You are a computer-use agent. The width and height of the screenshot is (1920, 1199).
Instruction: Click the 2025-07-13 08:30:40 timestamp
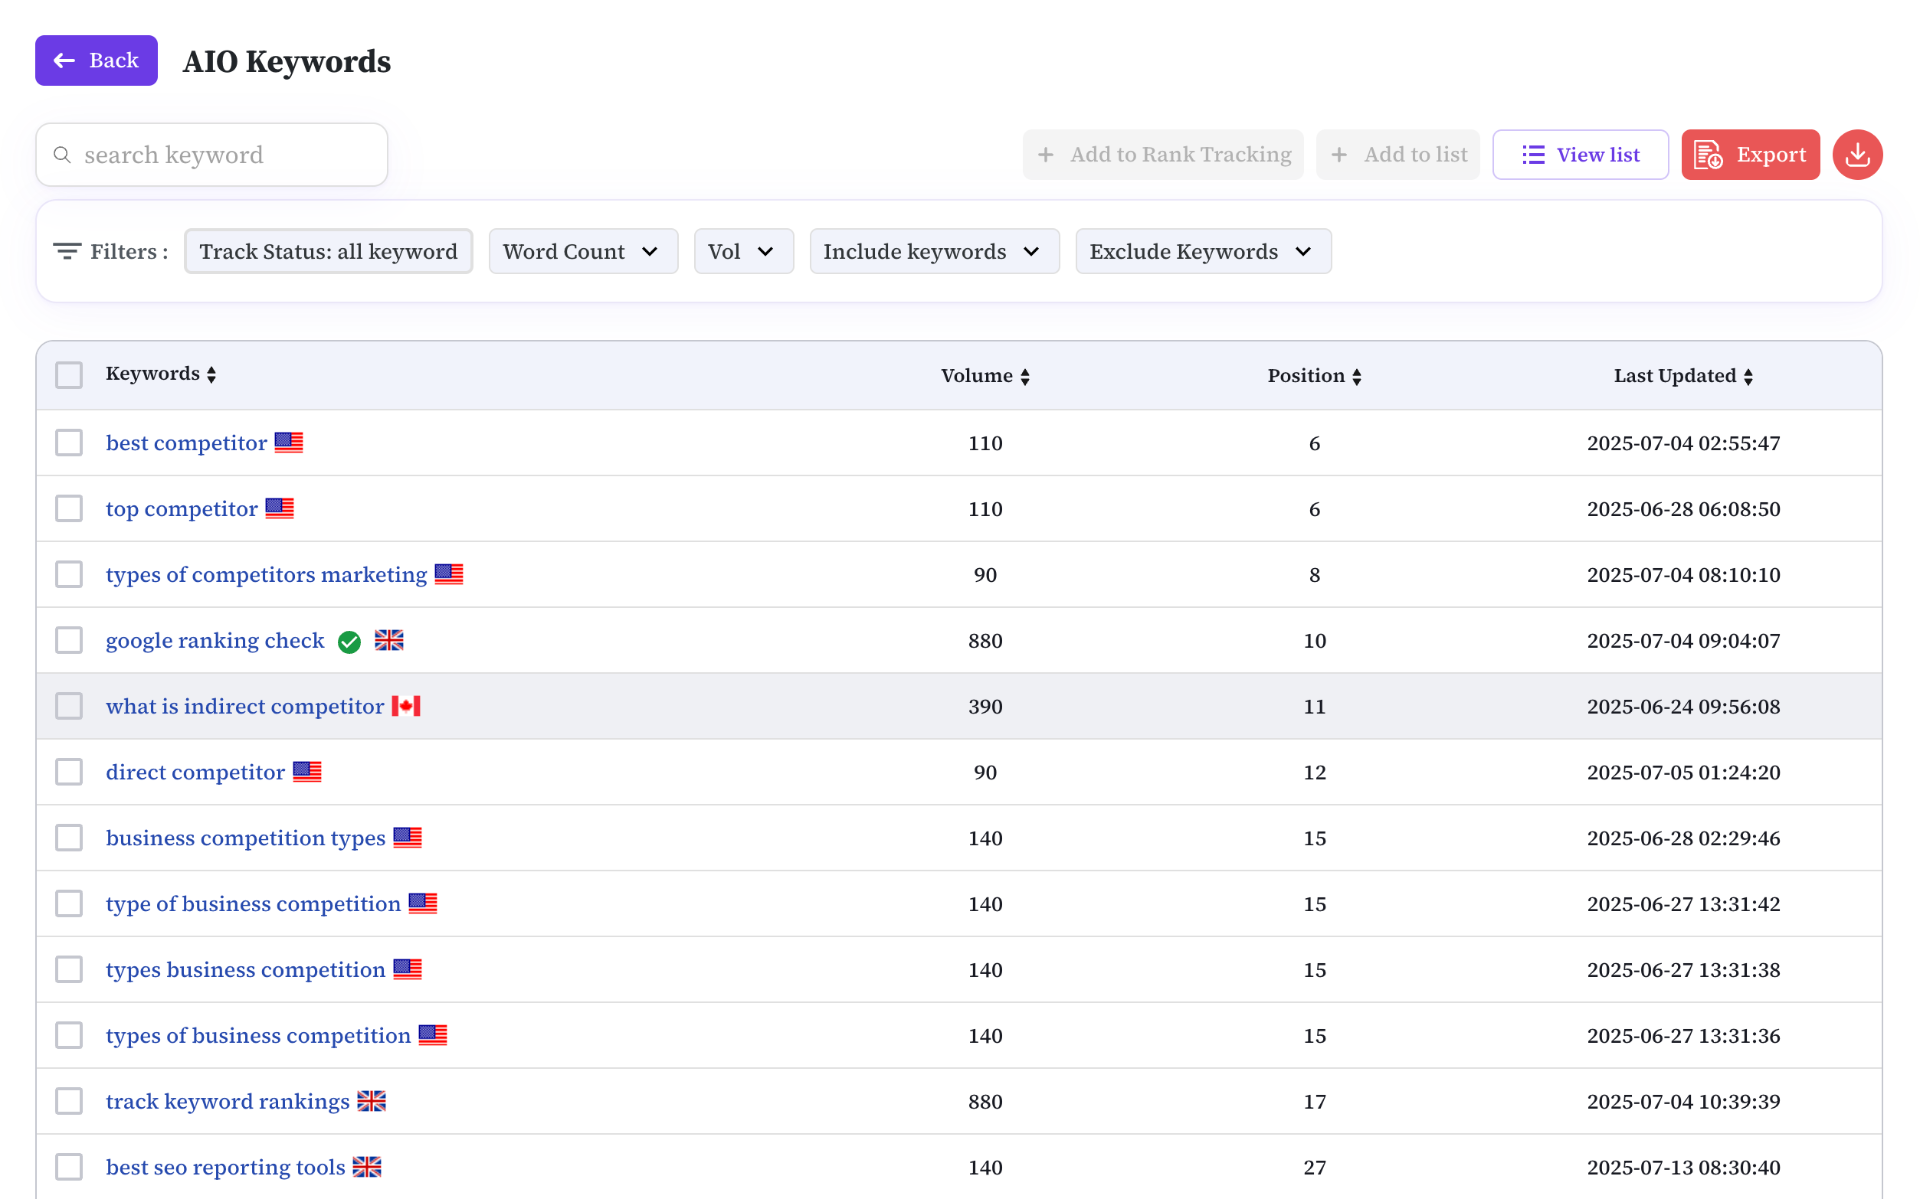coord(1683,1167)
